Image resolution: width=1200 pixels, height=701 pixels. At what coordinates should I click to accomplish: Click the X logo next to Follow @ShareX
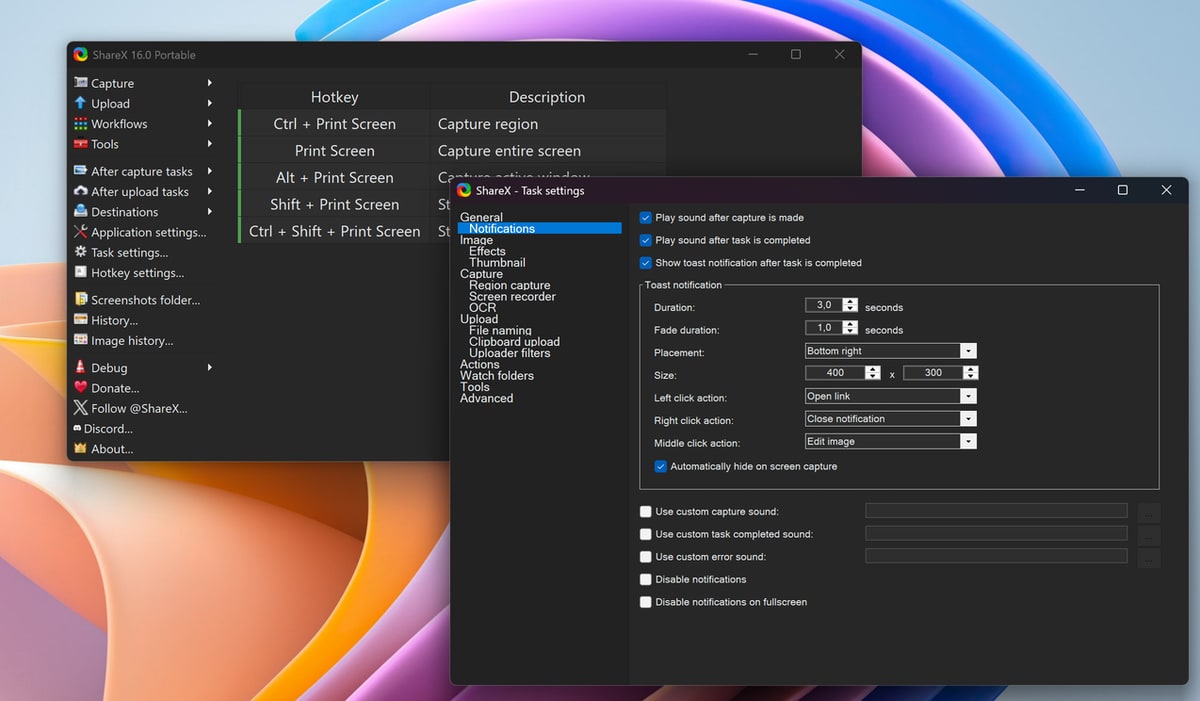[x=80, y=408]
